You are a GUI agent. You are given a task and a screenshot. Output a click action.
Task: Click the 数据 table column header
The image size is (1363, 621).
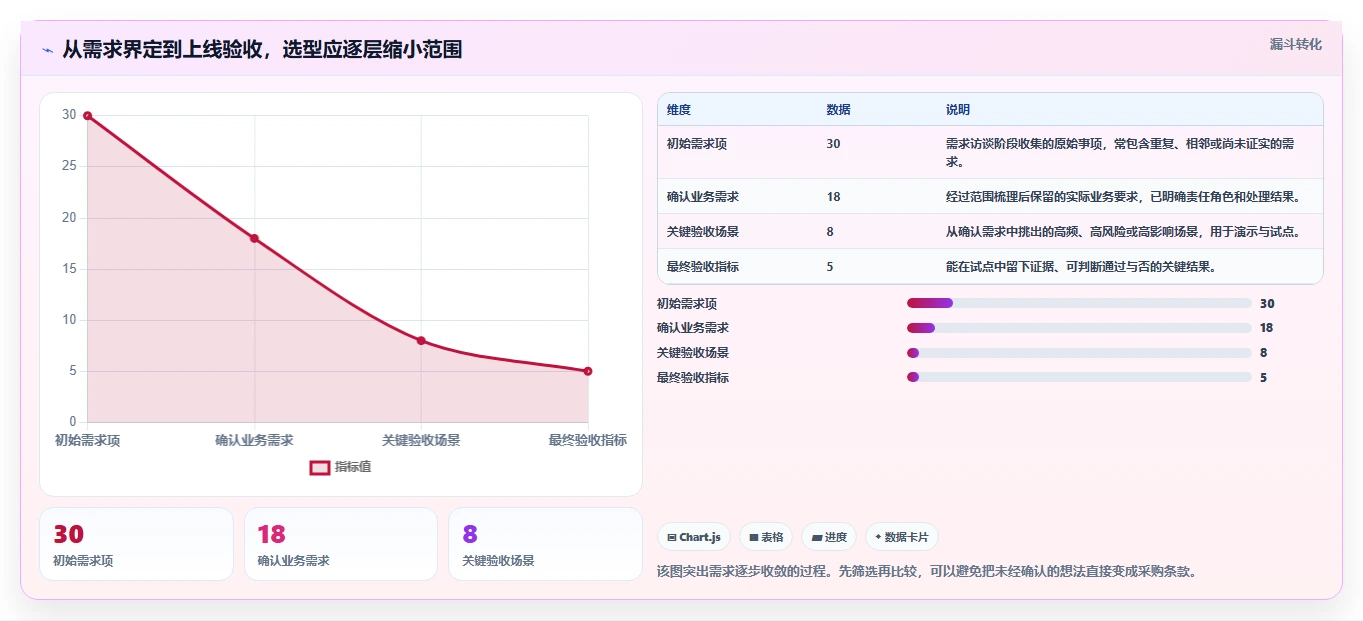[x=839, y=110]
